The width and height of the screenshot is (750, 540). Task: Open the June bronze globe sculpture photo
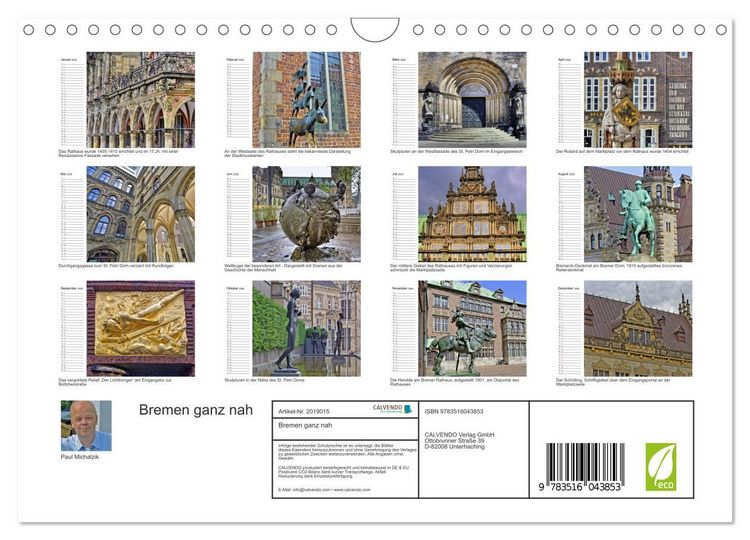[307, 214]
